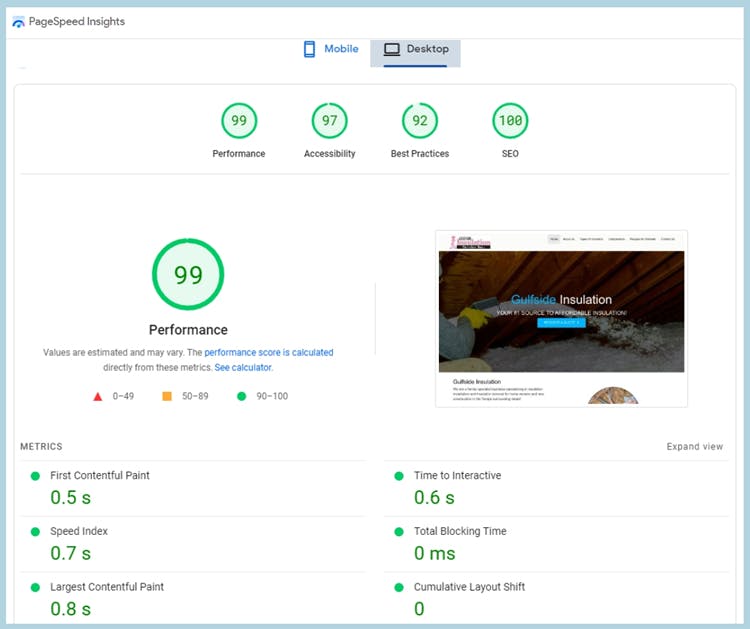
Task: Click the mobile phone icon
Action: coord(310,49)
